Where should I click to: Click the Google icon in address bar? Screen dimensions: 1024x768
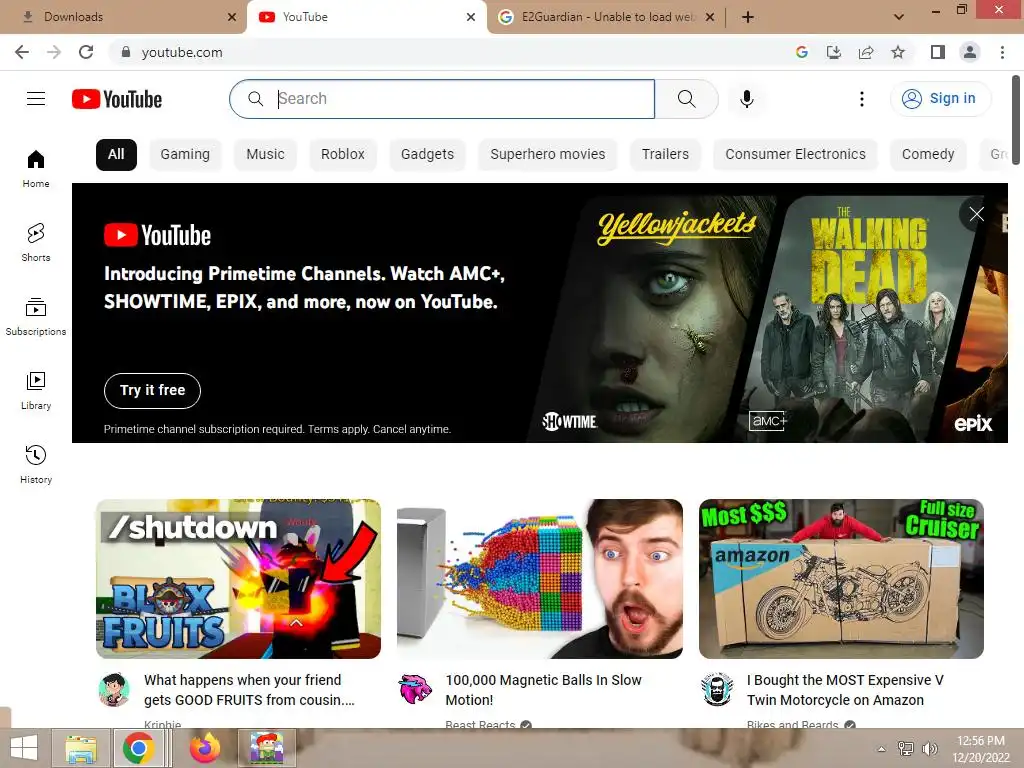(801, 52)
